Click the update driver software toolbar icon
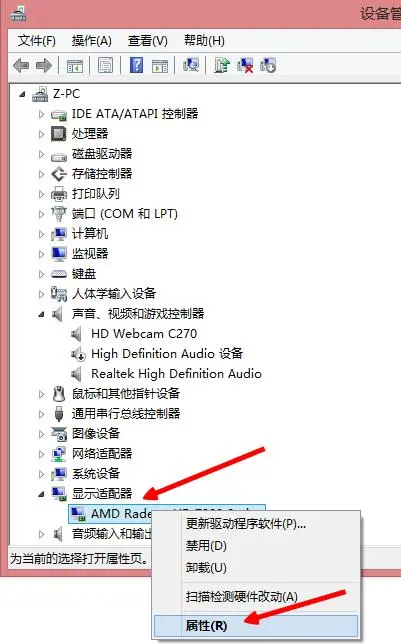Screen dimensions: 401x644 pos(222,65)
